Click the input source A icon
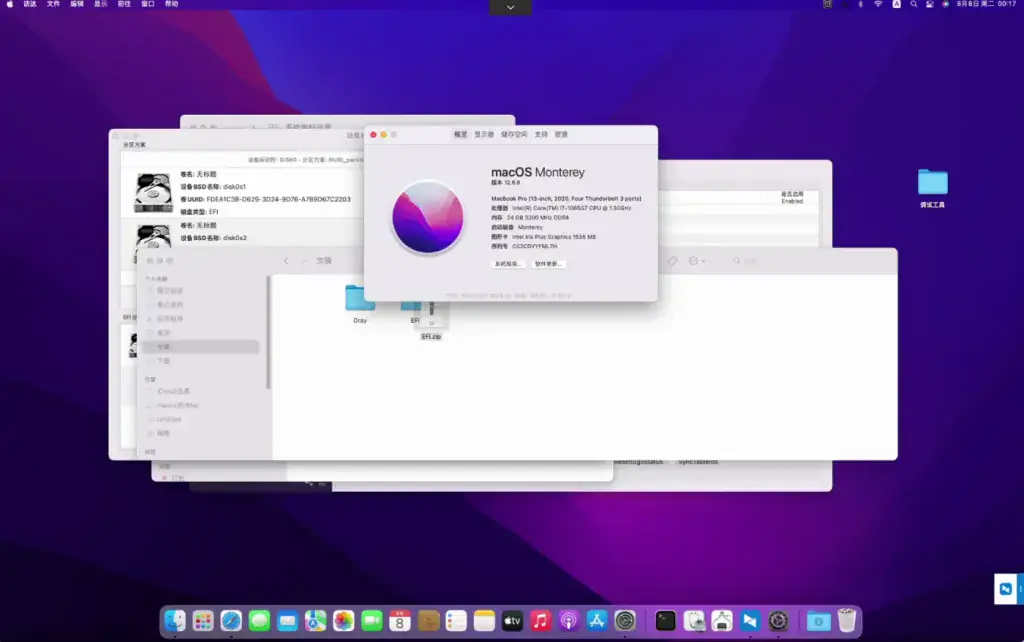Image resolution: width=1024 pixels, height=642 pixels. click(x=897, y=4)
